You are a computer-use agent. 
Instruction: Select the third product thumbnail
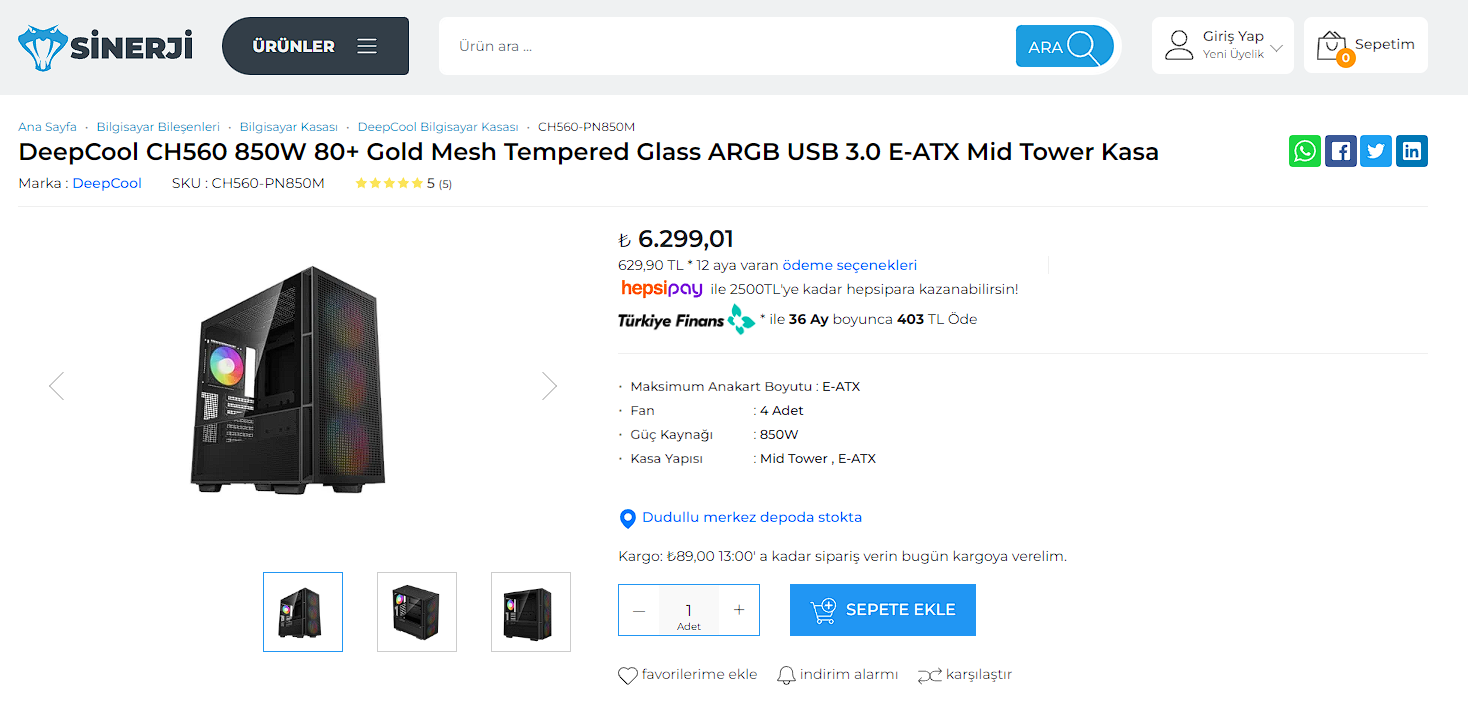tap(530, 612)
